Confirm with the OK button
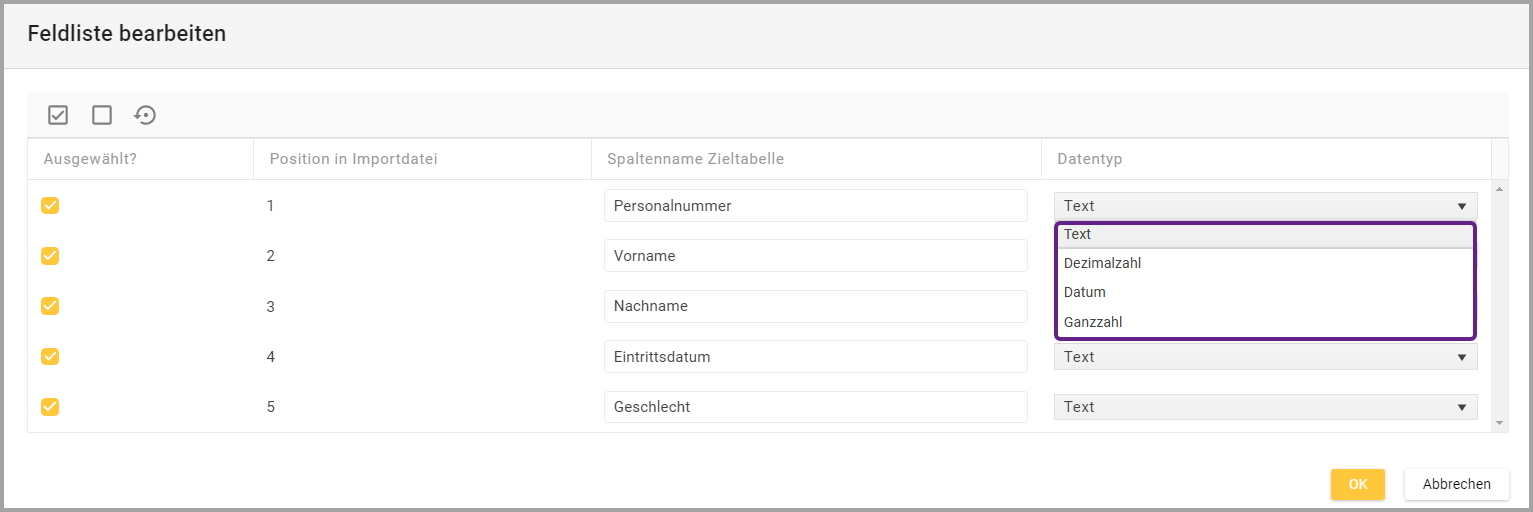The height and width of the screenshot is (512, 1533). (1357, 484)
